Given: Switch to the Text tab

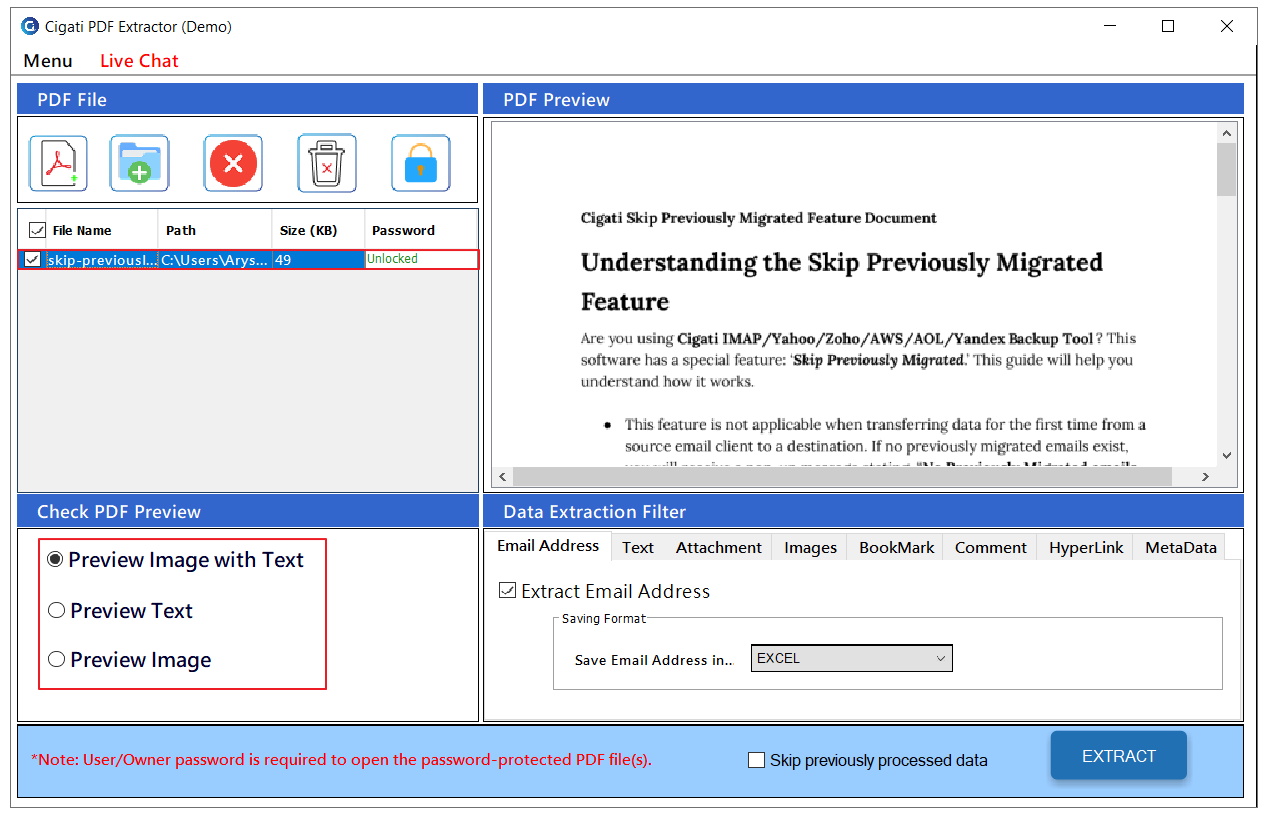Looking at the screenshot, I should point(638,547).
